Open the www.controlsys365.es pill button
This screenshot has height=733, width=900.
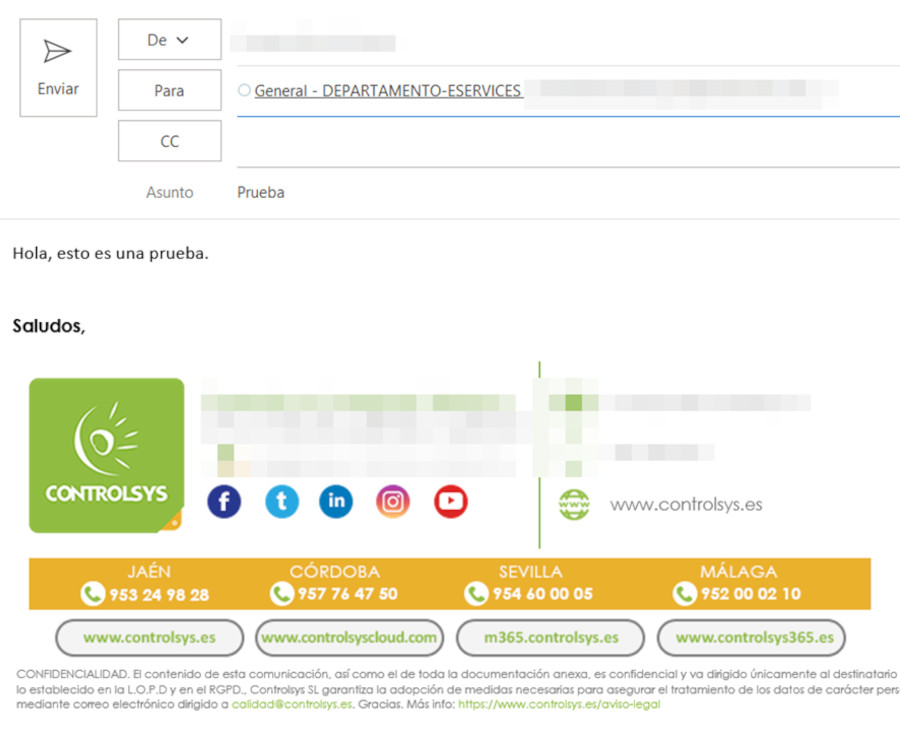751,638
